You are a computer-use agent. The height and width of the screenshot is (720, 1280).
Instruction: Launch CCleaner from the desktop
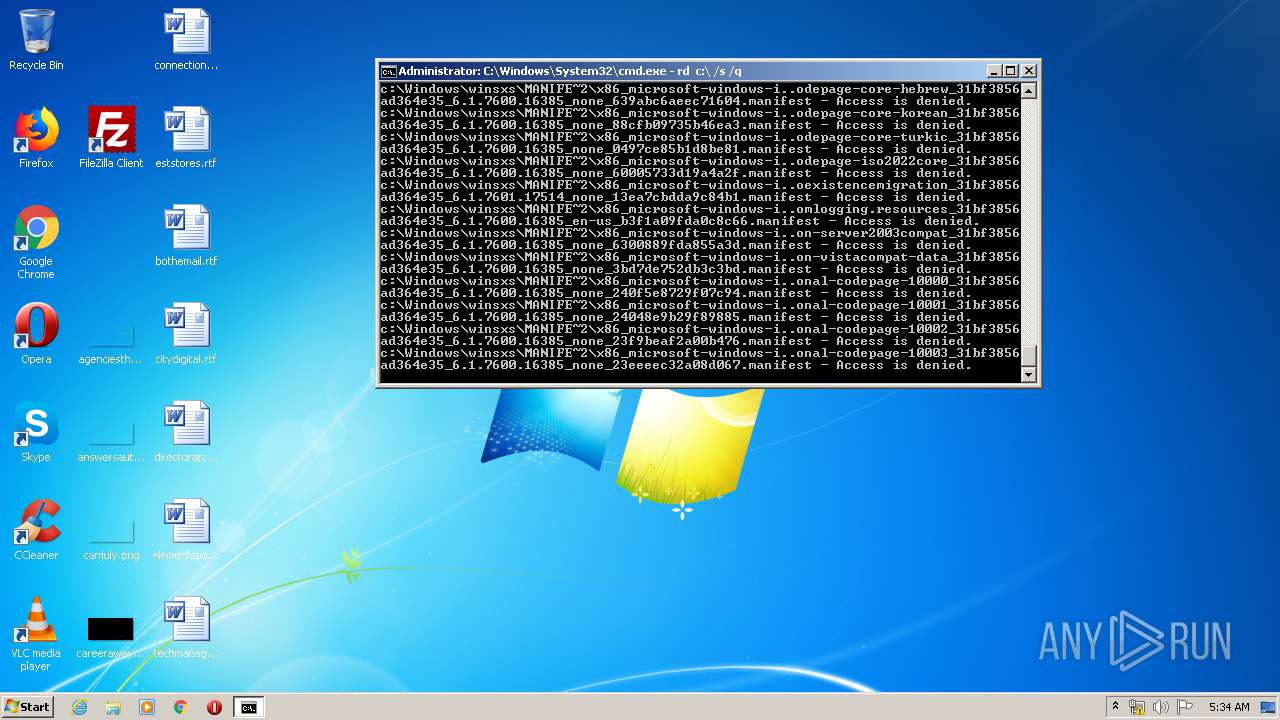(36, 530)
